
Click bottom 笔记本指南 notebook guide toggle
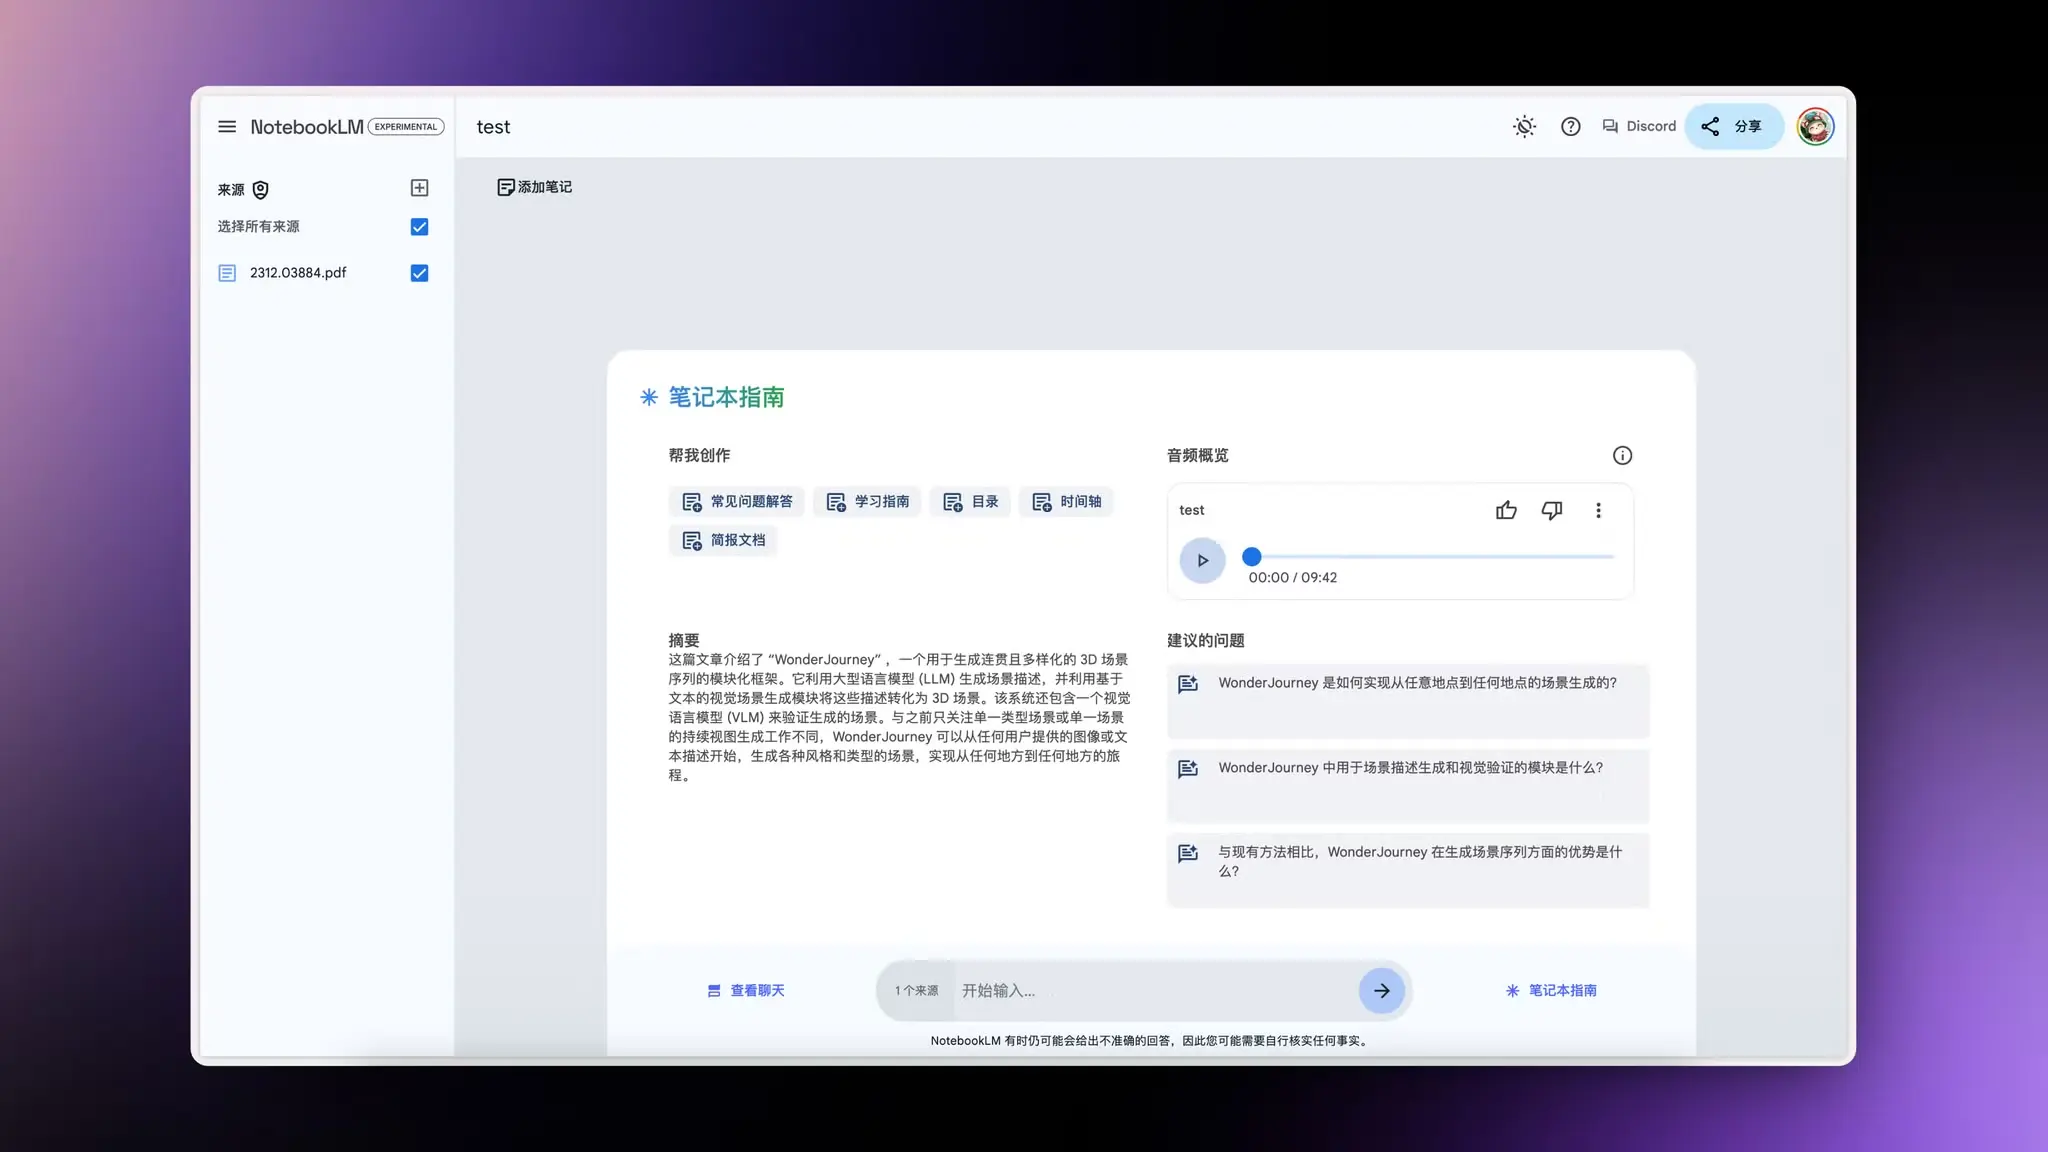point(1551,991)
